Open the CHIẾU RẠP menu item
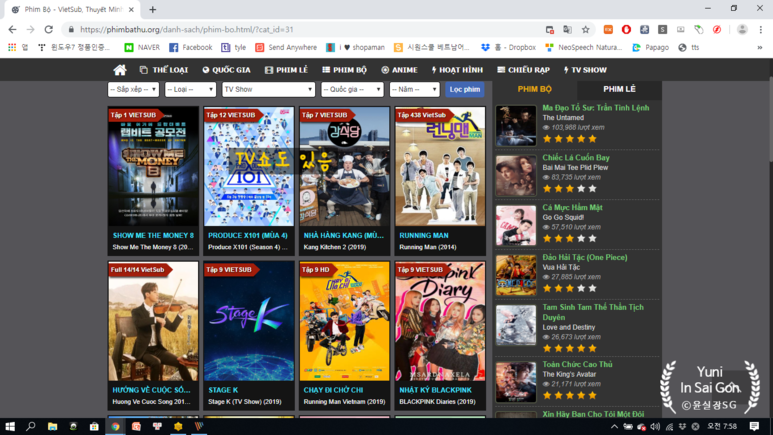The image size is (773, 435). coord(524,70)
